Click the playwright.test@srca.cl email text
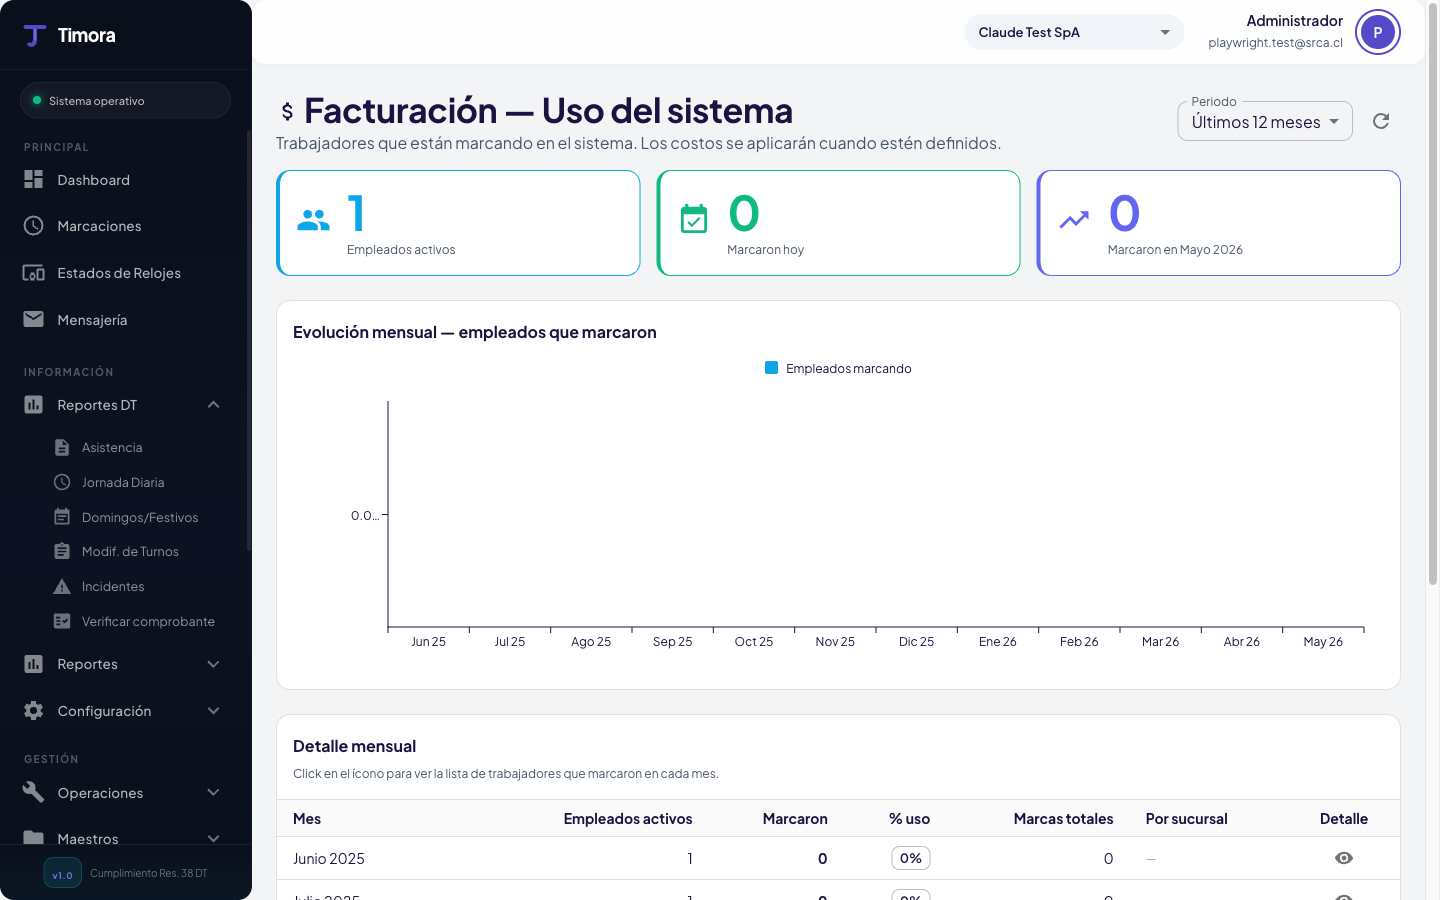 click(x=1275, y=43)
